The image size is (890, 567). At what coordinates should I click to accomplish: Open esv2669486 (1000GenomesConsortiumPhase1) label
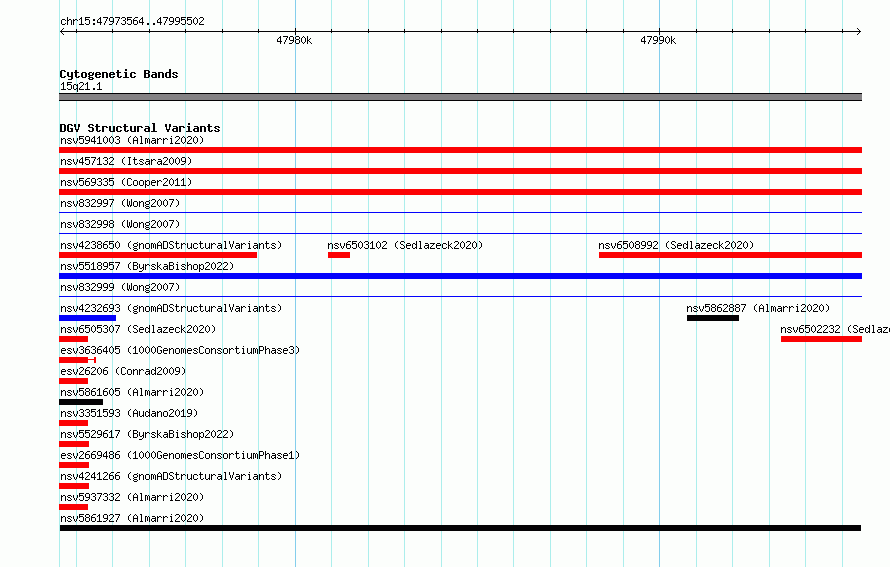coord(180,455)
